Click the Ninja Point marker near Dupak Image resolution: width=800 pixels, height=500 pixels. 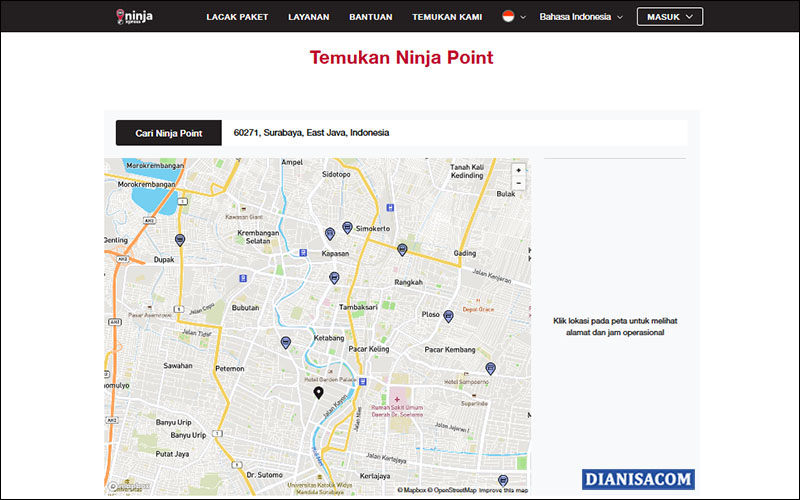tap(180, 239)
